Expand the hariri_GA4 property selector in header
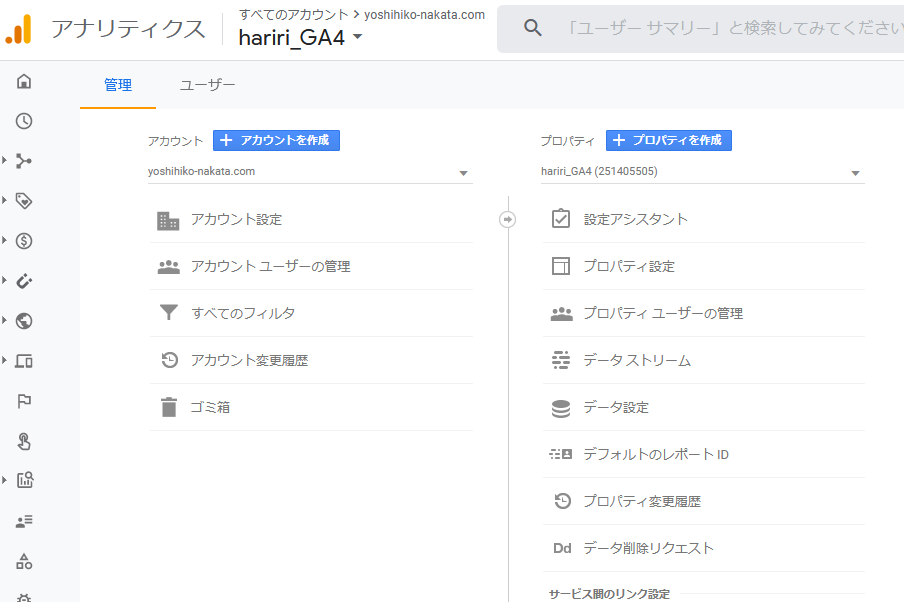The height and width of the screenshot is (602, 904). click(300, 37)
